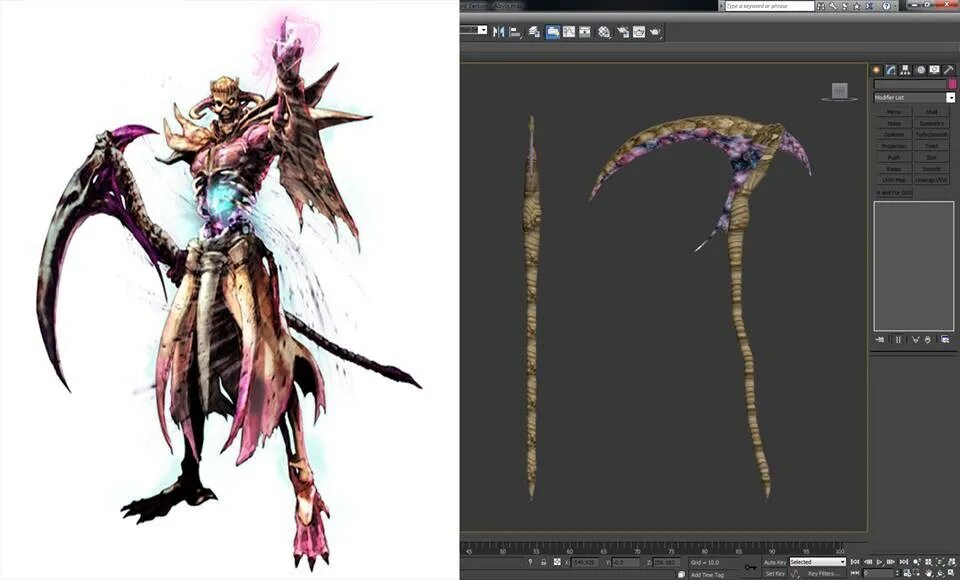The width and height of the screenshot is (960, 580).
Task: Open the Time Configuration icon
Action: tap(907, 573)
